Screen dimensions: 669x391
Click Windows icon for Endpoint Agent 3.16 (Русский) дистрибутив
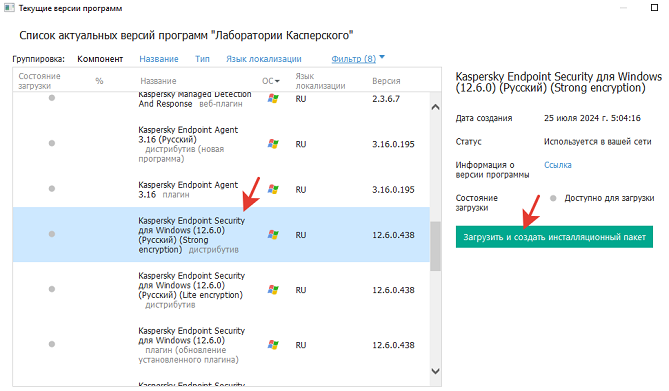coord(273,144)
